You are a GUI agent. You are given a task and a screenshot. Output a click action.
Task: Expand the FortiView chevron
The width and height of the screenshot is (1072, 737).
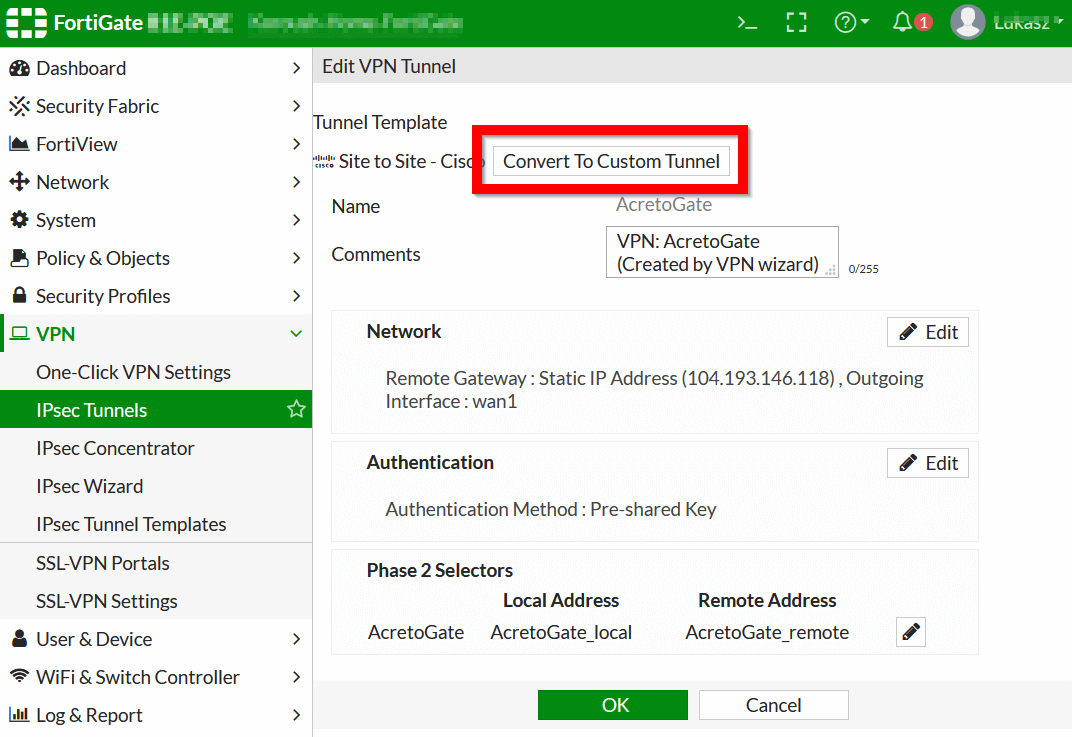coord(296,144)
